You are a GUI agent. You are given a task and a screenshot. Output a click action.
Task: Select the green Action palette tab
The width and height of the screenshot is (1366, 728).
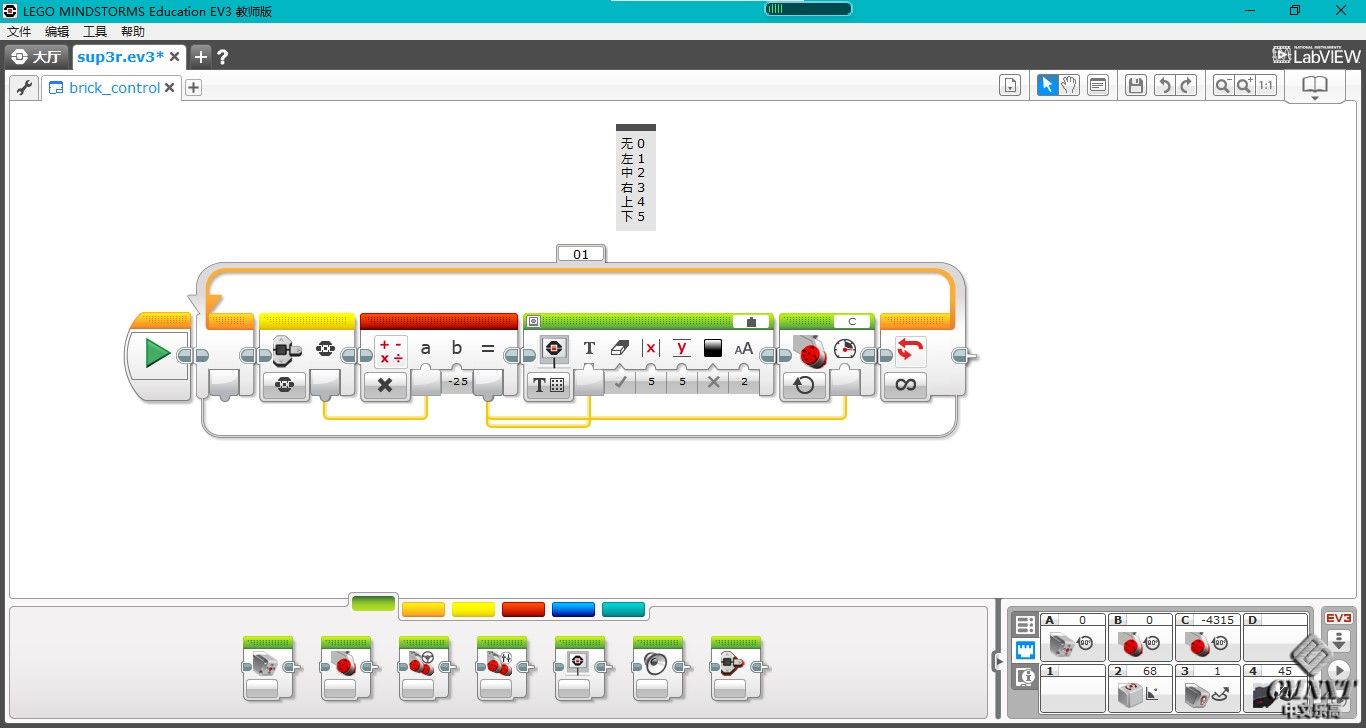point(373,603)
